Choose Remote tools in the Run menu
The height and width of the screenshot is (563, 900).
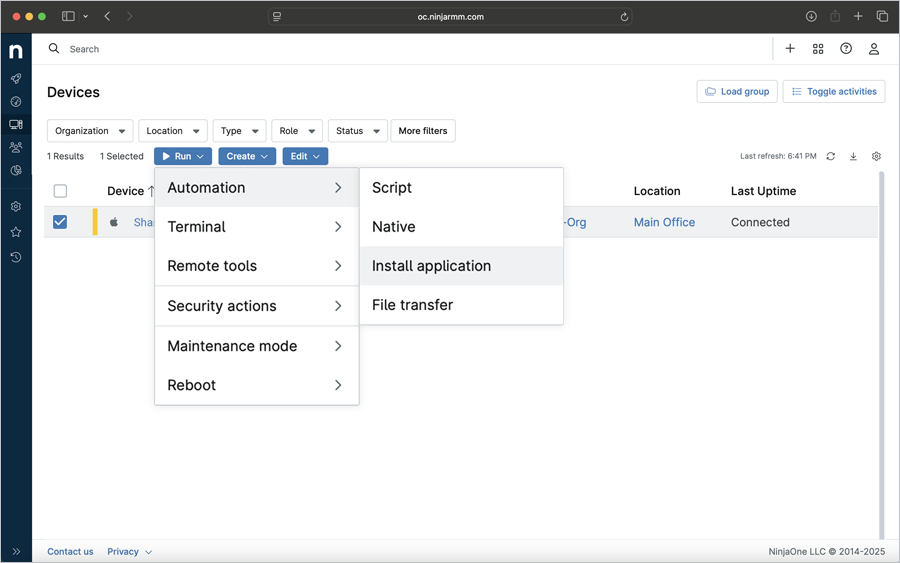coord(212,266)
